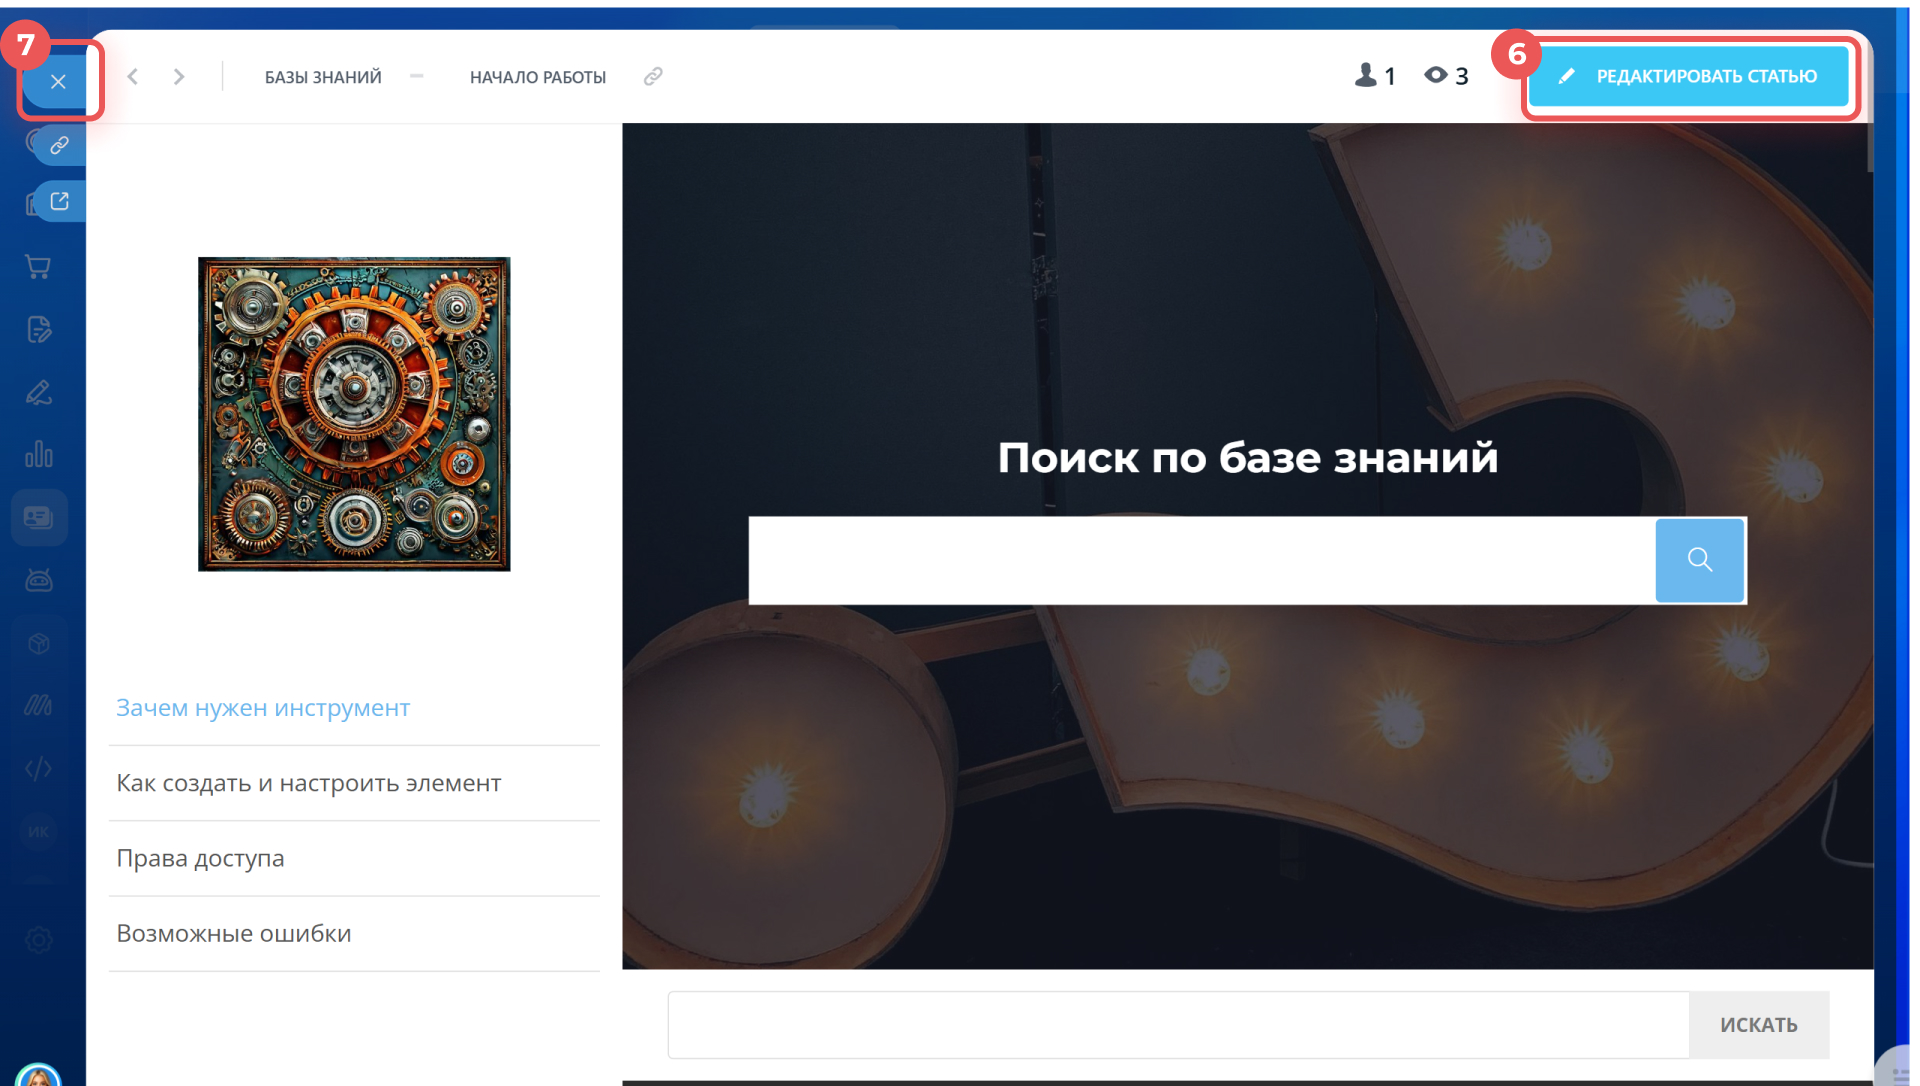Viewport: 1920px width, 1086px height.
Task: Click the ИСКАТЬ button
Action: (1758, 1025)
